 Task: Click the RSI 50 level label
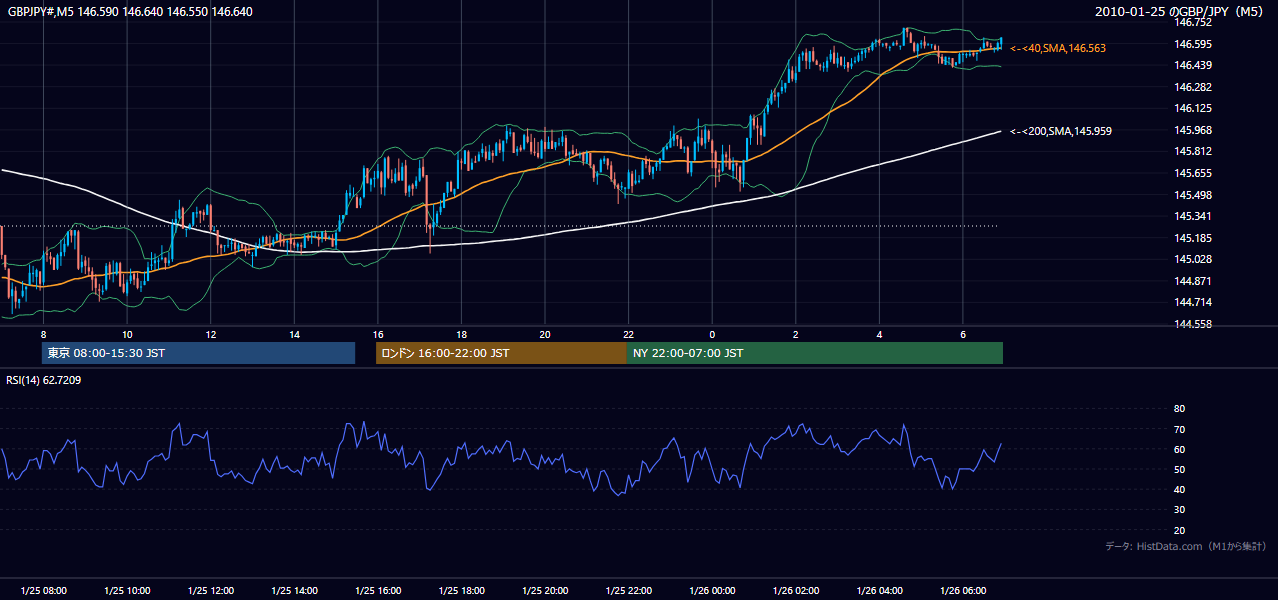(1179, 469)
